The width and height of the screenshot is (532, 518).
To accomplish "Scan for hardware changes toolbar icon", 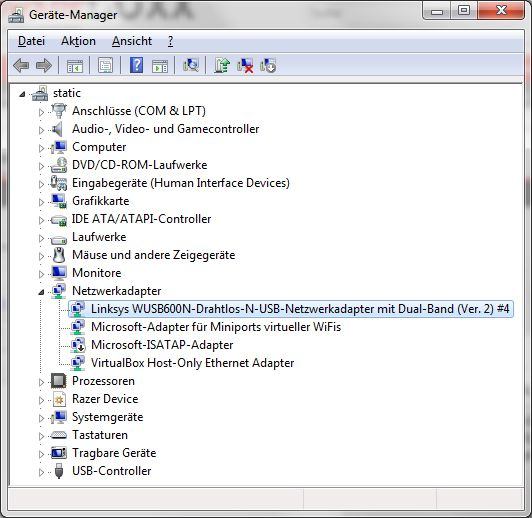I will pos(191,64).
